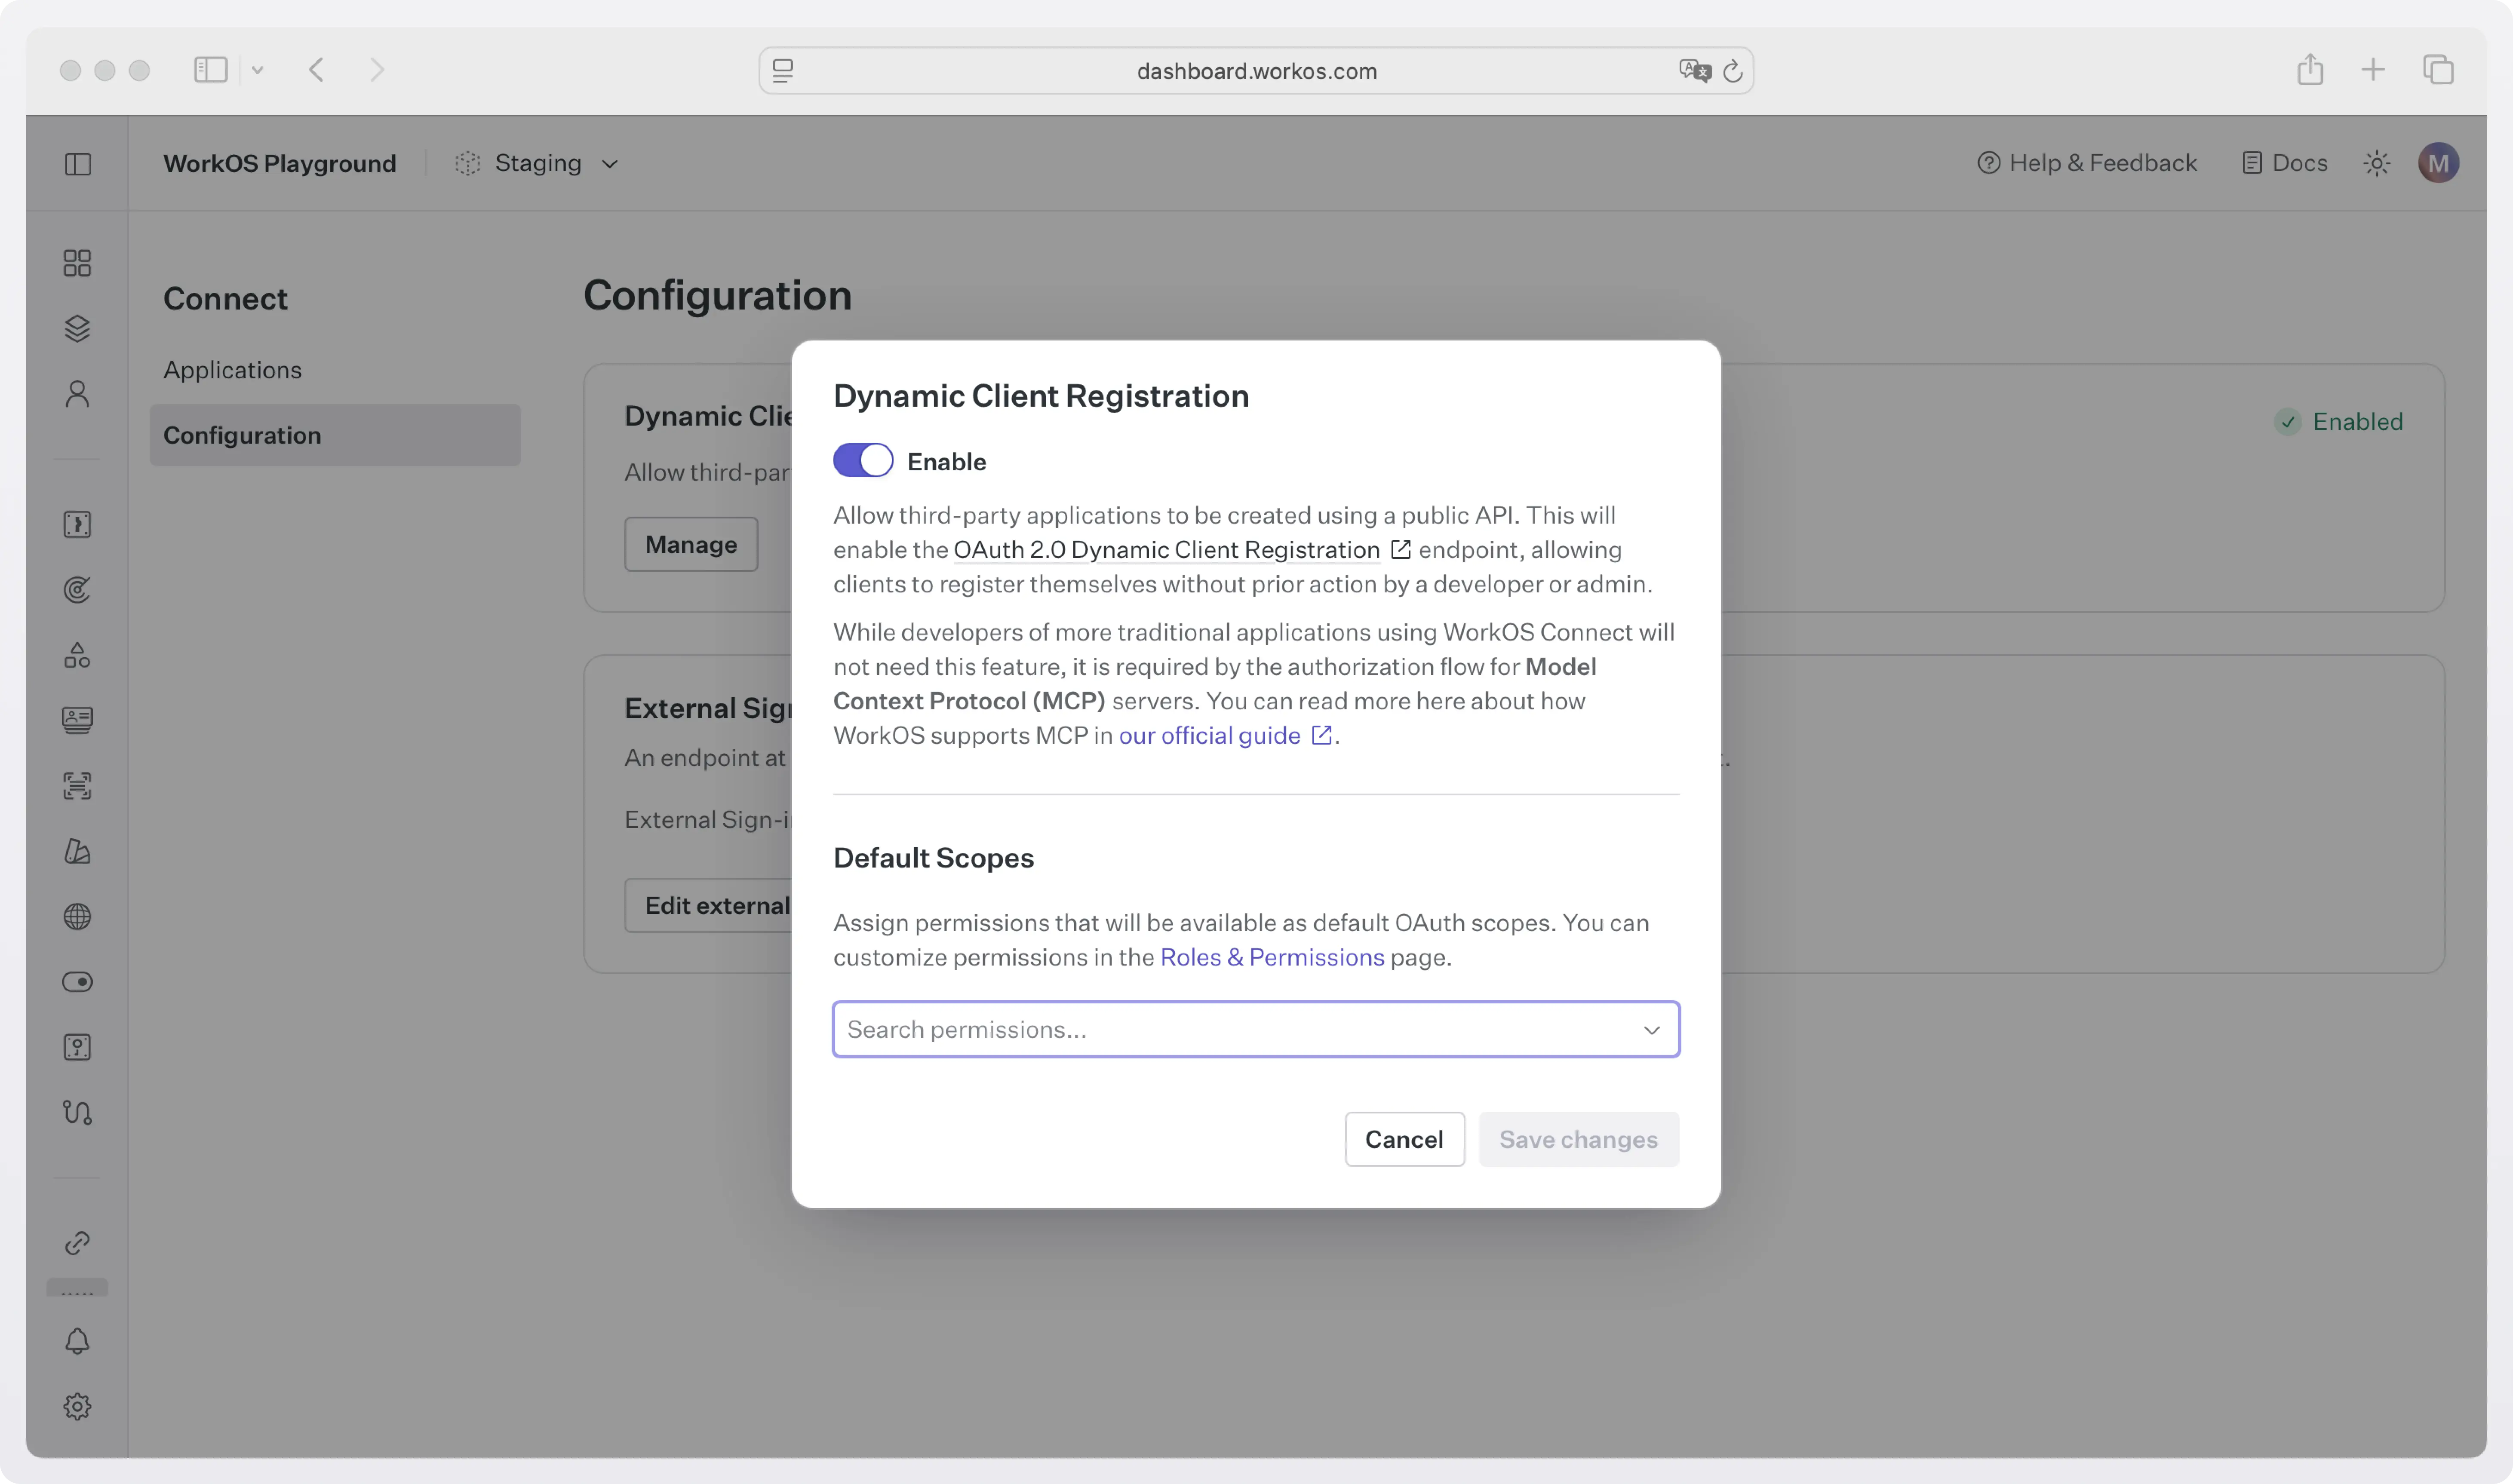This screenshot has height=1484, width=2513.
Task: Select the link icon in the sidebar
Action: 78,1243
